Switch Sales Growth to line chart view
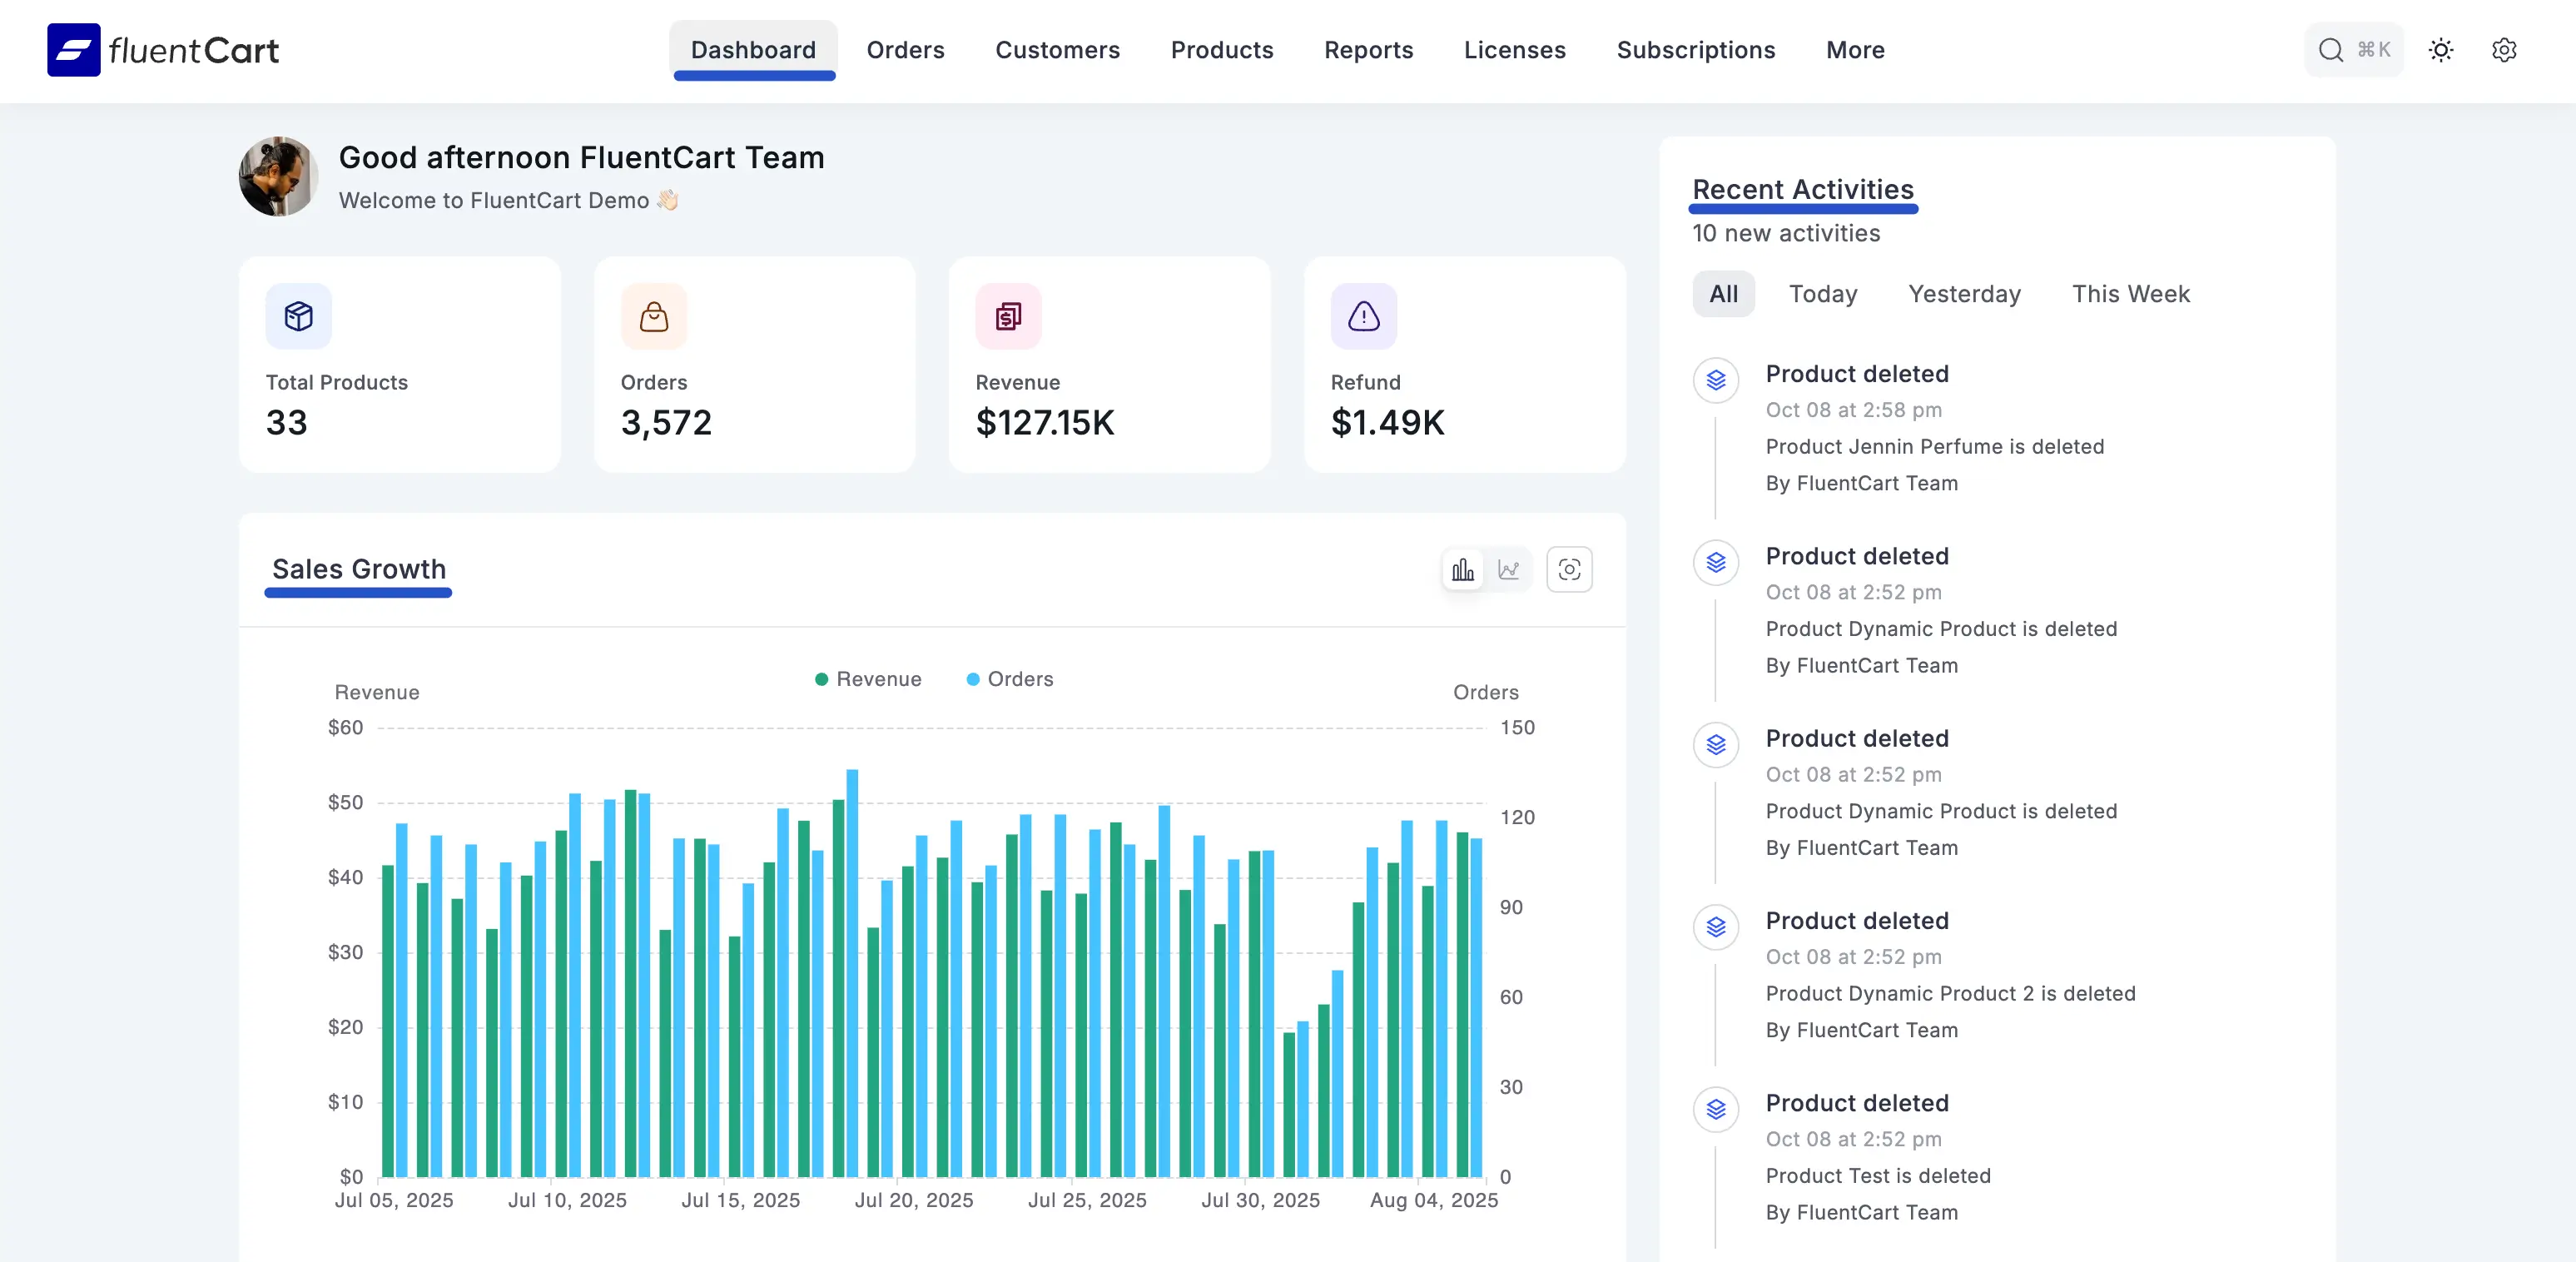Image resolution: width=2576 pixels, height=1262 pixels. click(x=1508, y=570)
